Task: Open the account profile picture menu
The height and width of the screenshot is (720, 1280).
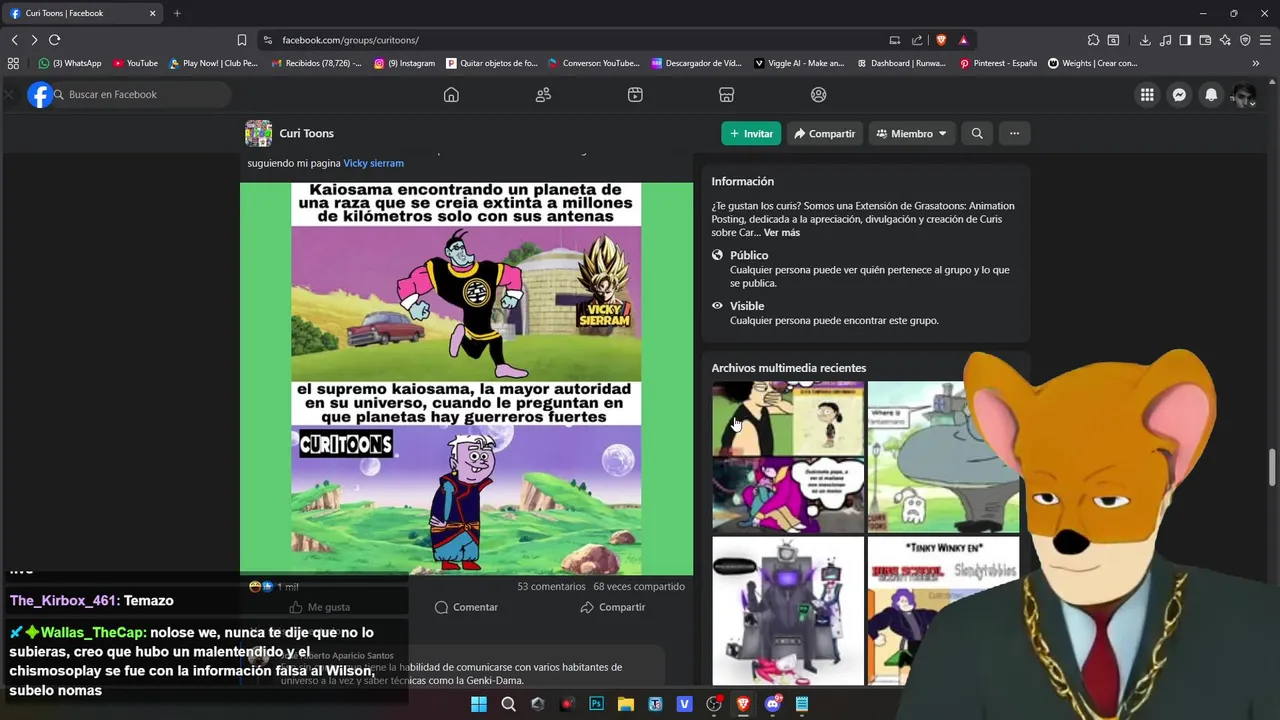Action: point(1243,95)
